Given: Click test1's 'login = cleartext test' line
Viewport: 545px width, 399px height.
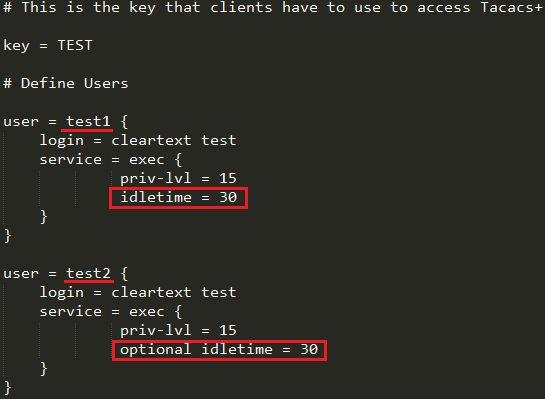Looking at the screenshot, I should [x=138, y=140].
